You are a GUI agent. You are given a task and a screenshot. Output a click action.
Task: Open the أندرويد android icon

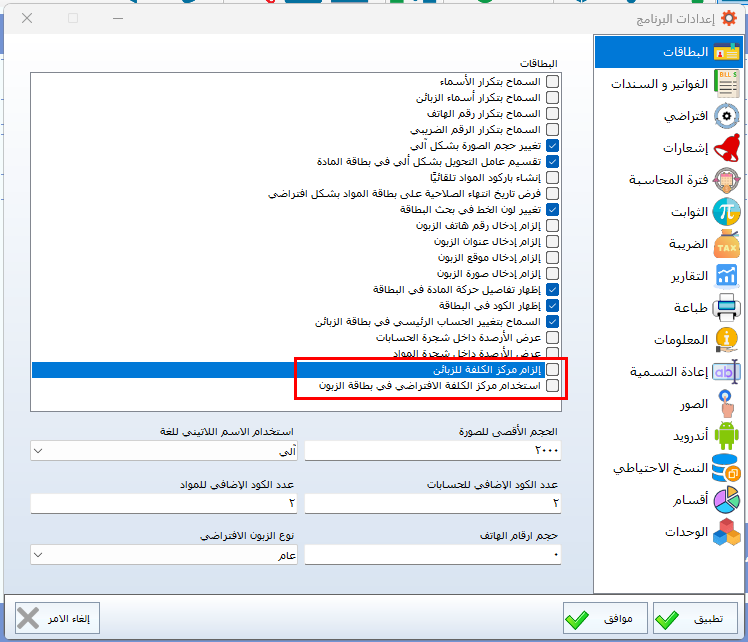coord(727,436)
